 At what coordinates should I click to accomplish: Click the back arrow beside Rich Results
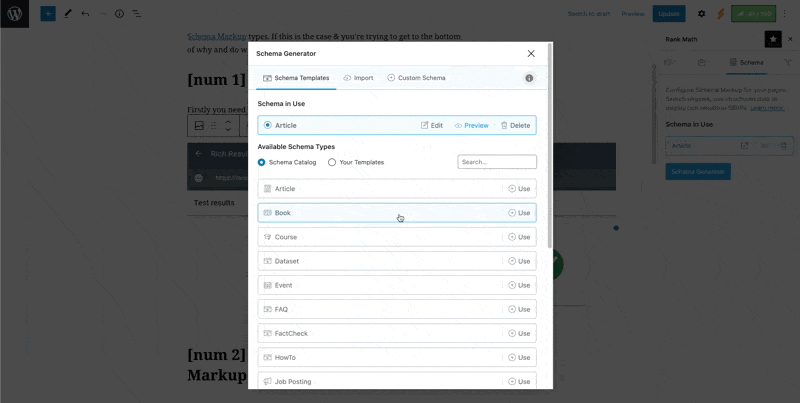199,154
